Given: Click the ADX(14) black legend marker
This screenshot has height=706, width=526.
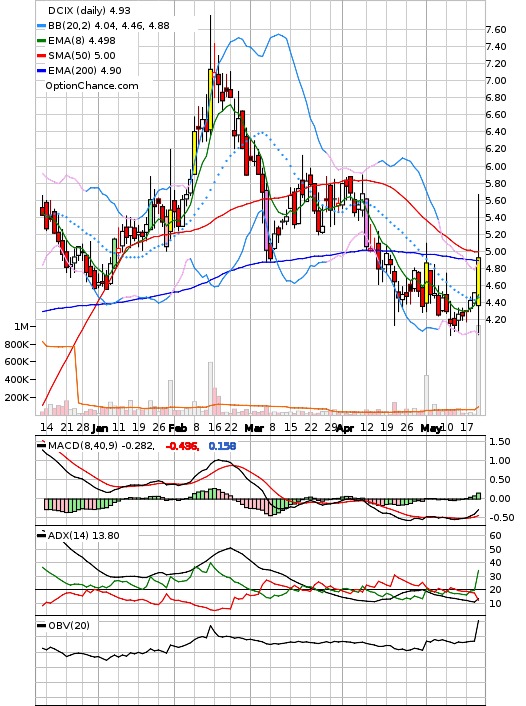Looking at the screenshot, I should 41,535.
